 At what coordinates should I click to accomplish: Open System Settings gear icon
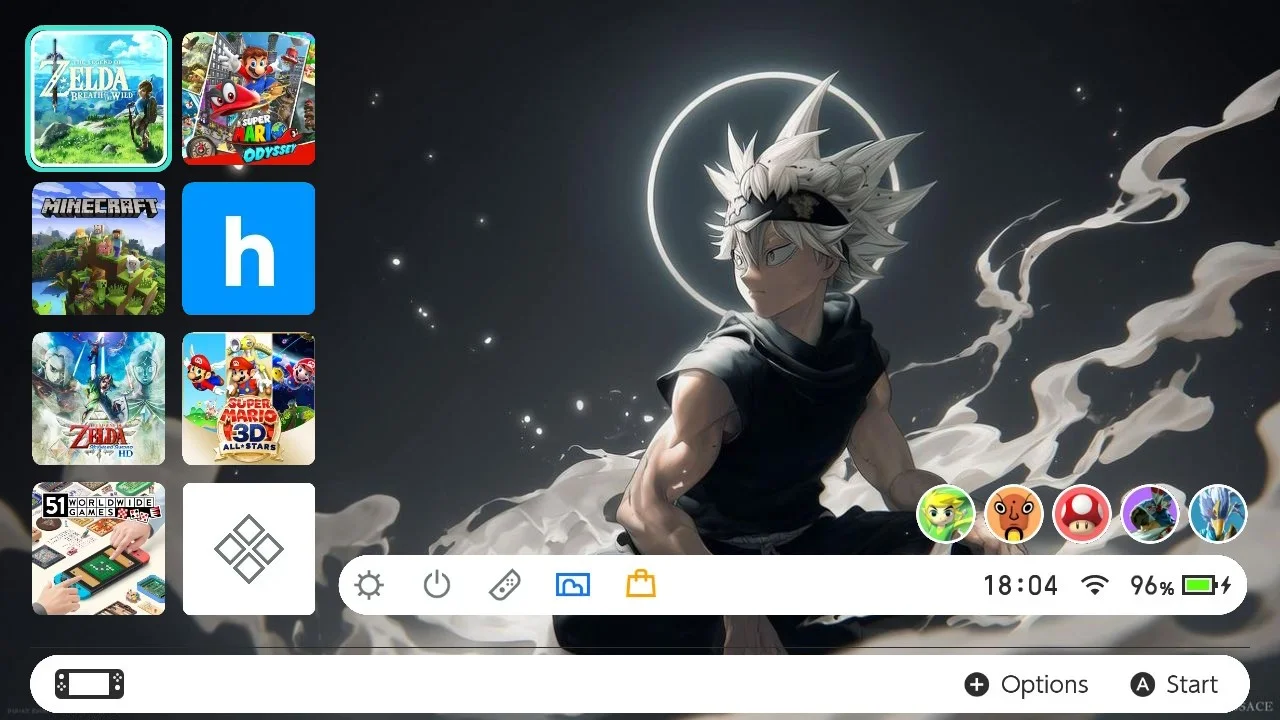pos(369,585)
